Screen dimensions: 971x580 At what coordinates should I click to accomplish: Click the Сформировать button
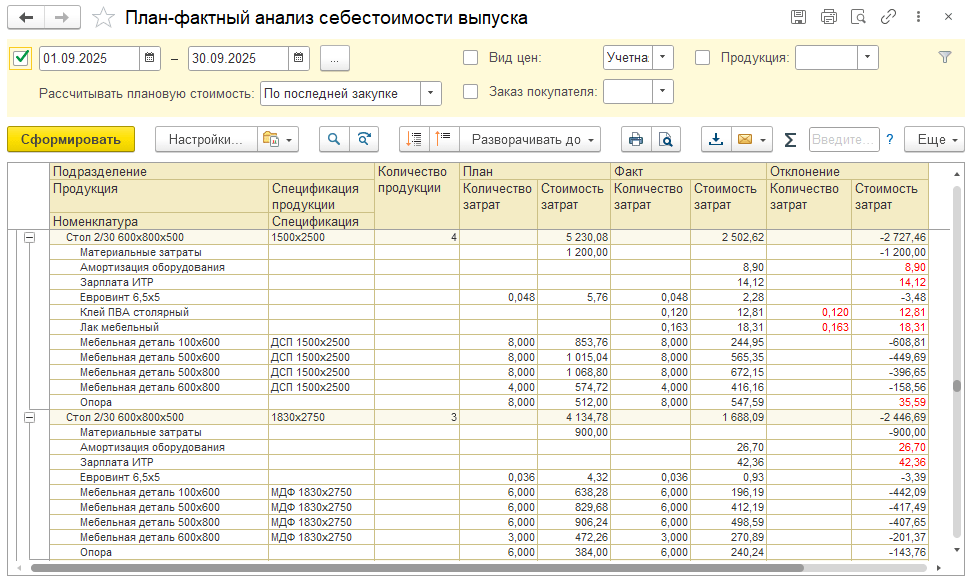click(70, 140)
